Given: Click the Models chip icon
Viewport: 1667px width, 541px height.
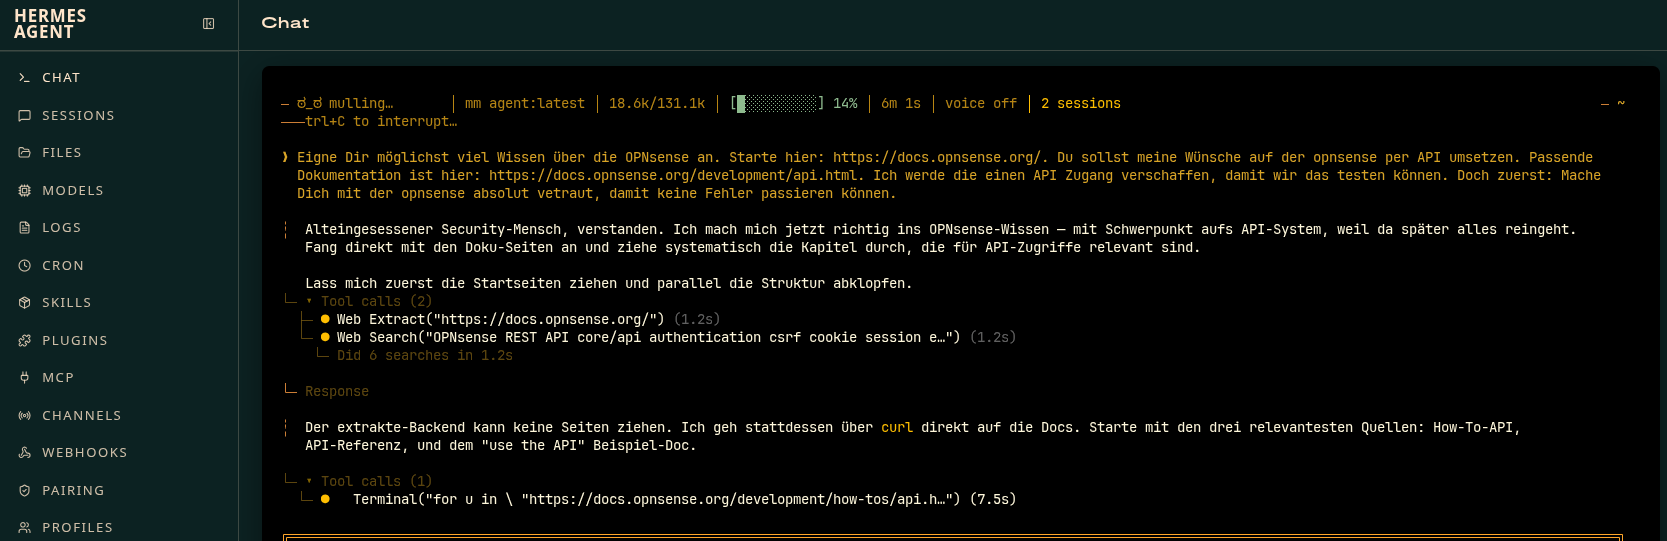Looking at the screenshot, I should point(24,190).
